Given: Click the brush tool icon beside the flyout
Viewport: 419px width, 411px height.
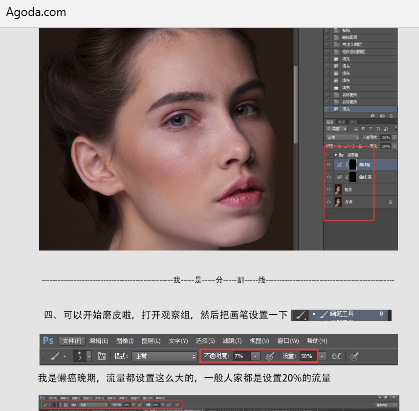Looking at the screenshot, I should pyautogui.click(x=300, y=315).
